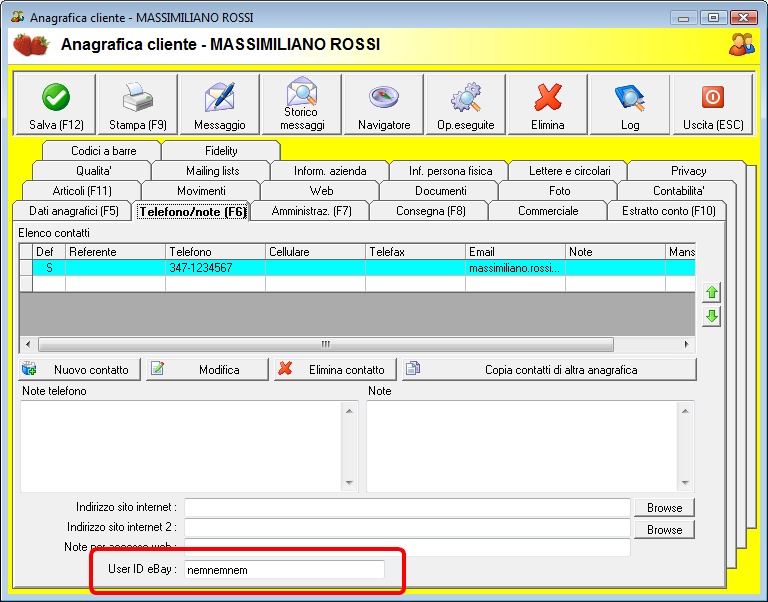768x602 pixels.
Task: Click the users icon in header
Action: (741, 45)
